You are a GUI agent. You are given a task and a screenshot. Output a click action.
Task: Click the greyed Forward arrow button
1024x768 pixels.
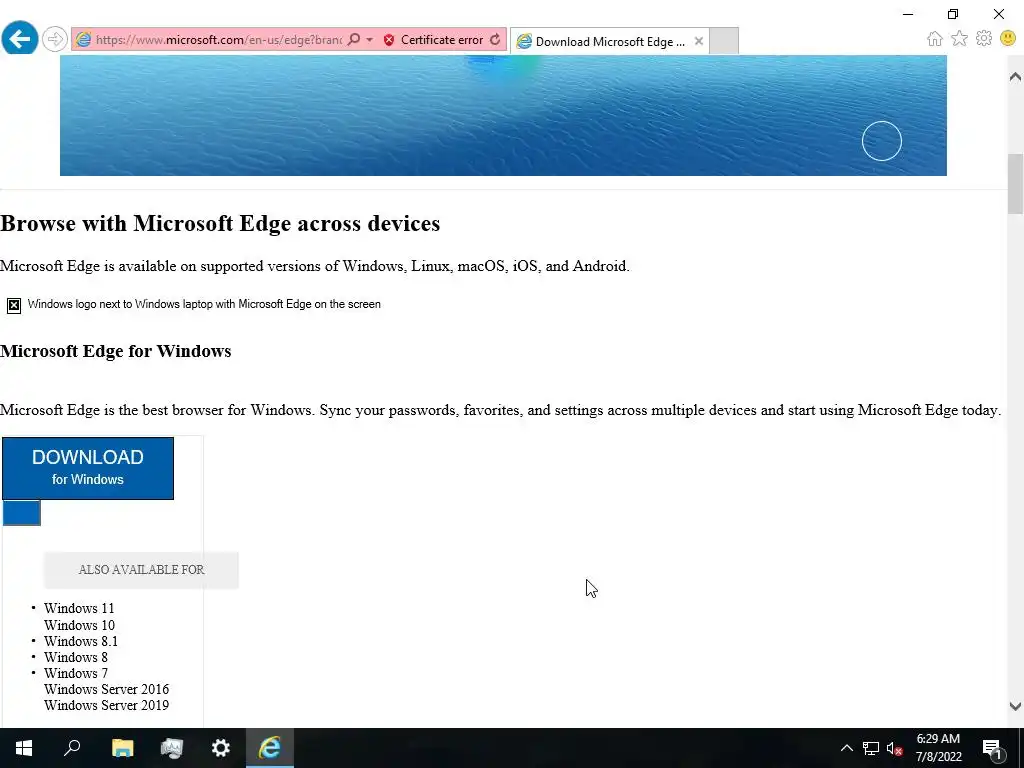point(55,39)
